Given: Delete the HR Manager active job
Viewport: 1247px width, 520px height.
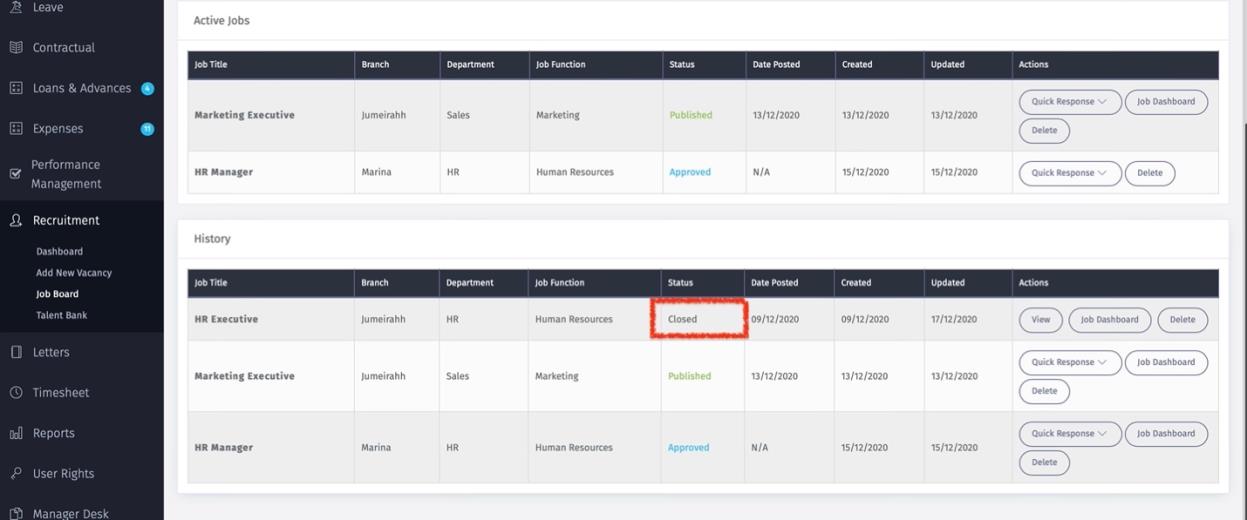Looking at the screenshot, I should point(1149,173).
